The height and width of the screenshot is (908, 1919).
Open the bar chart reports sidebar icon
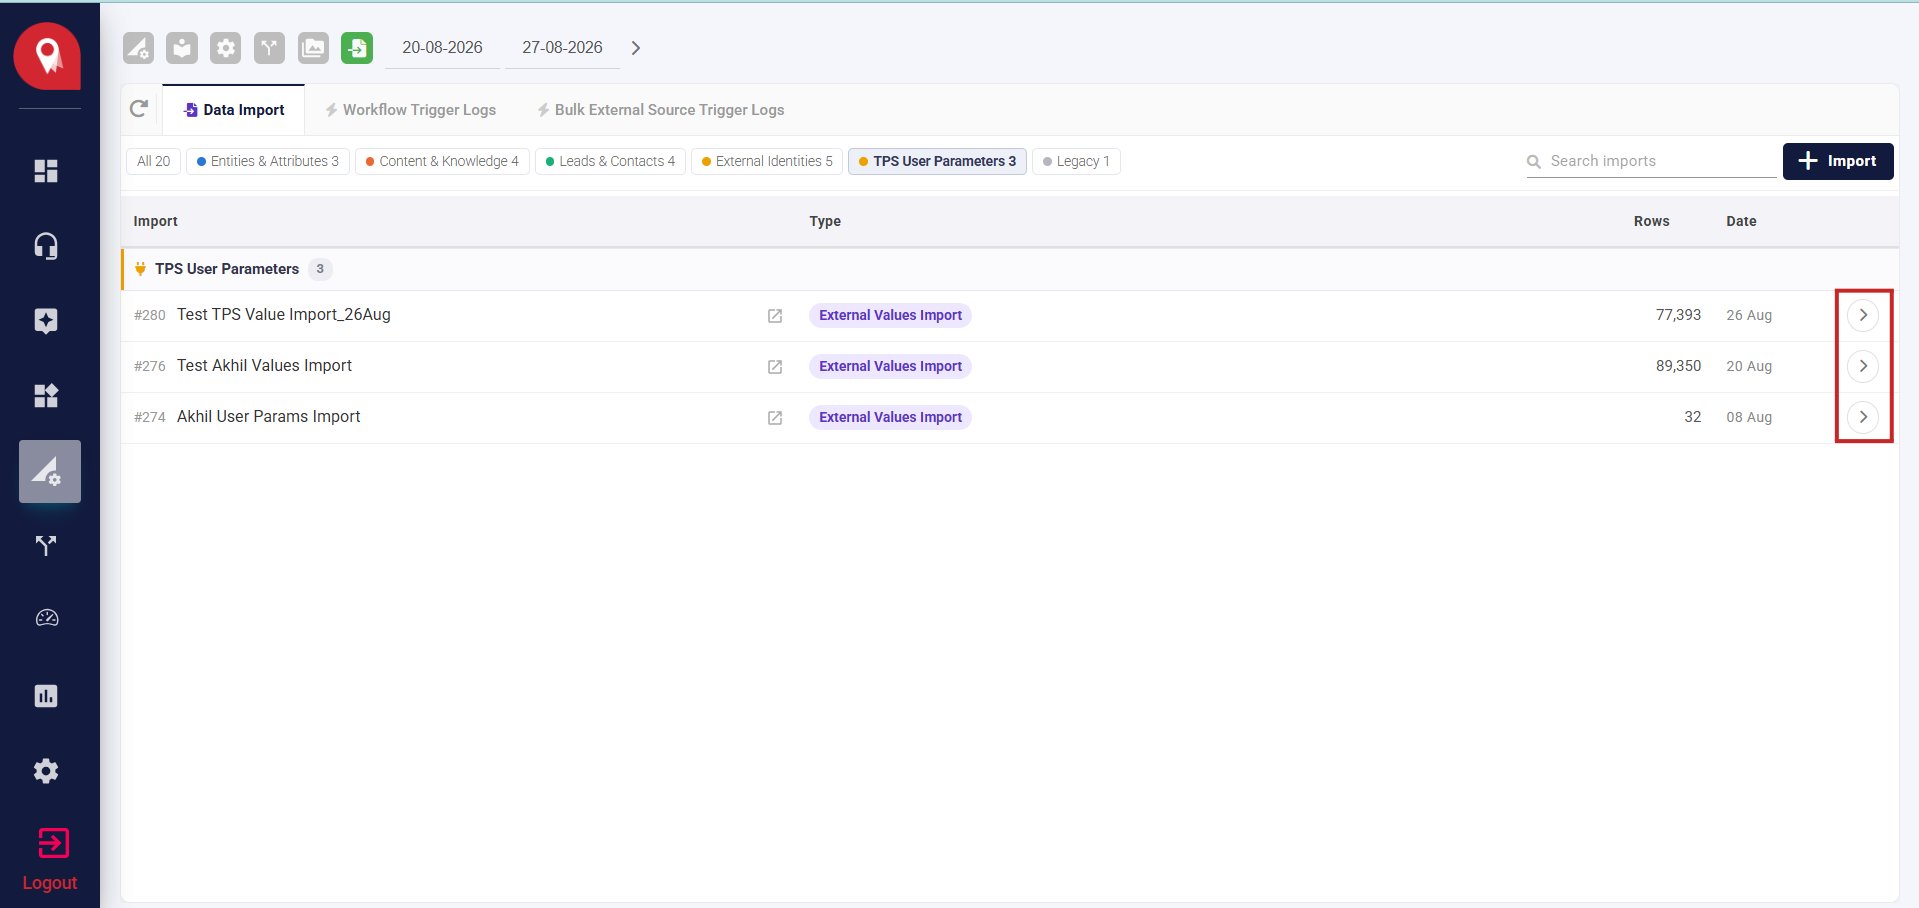[x=46, y=696]
